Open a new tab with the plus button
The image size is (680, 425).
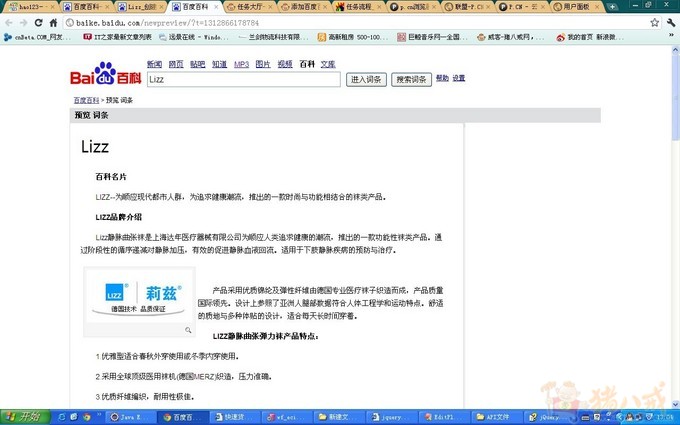(x=612, y=7)
